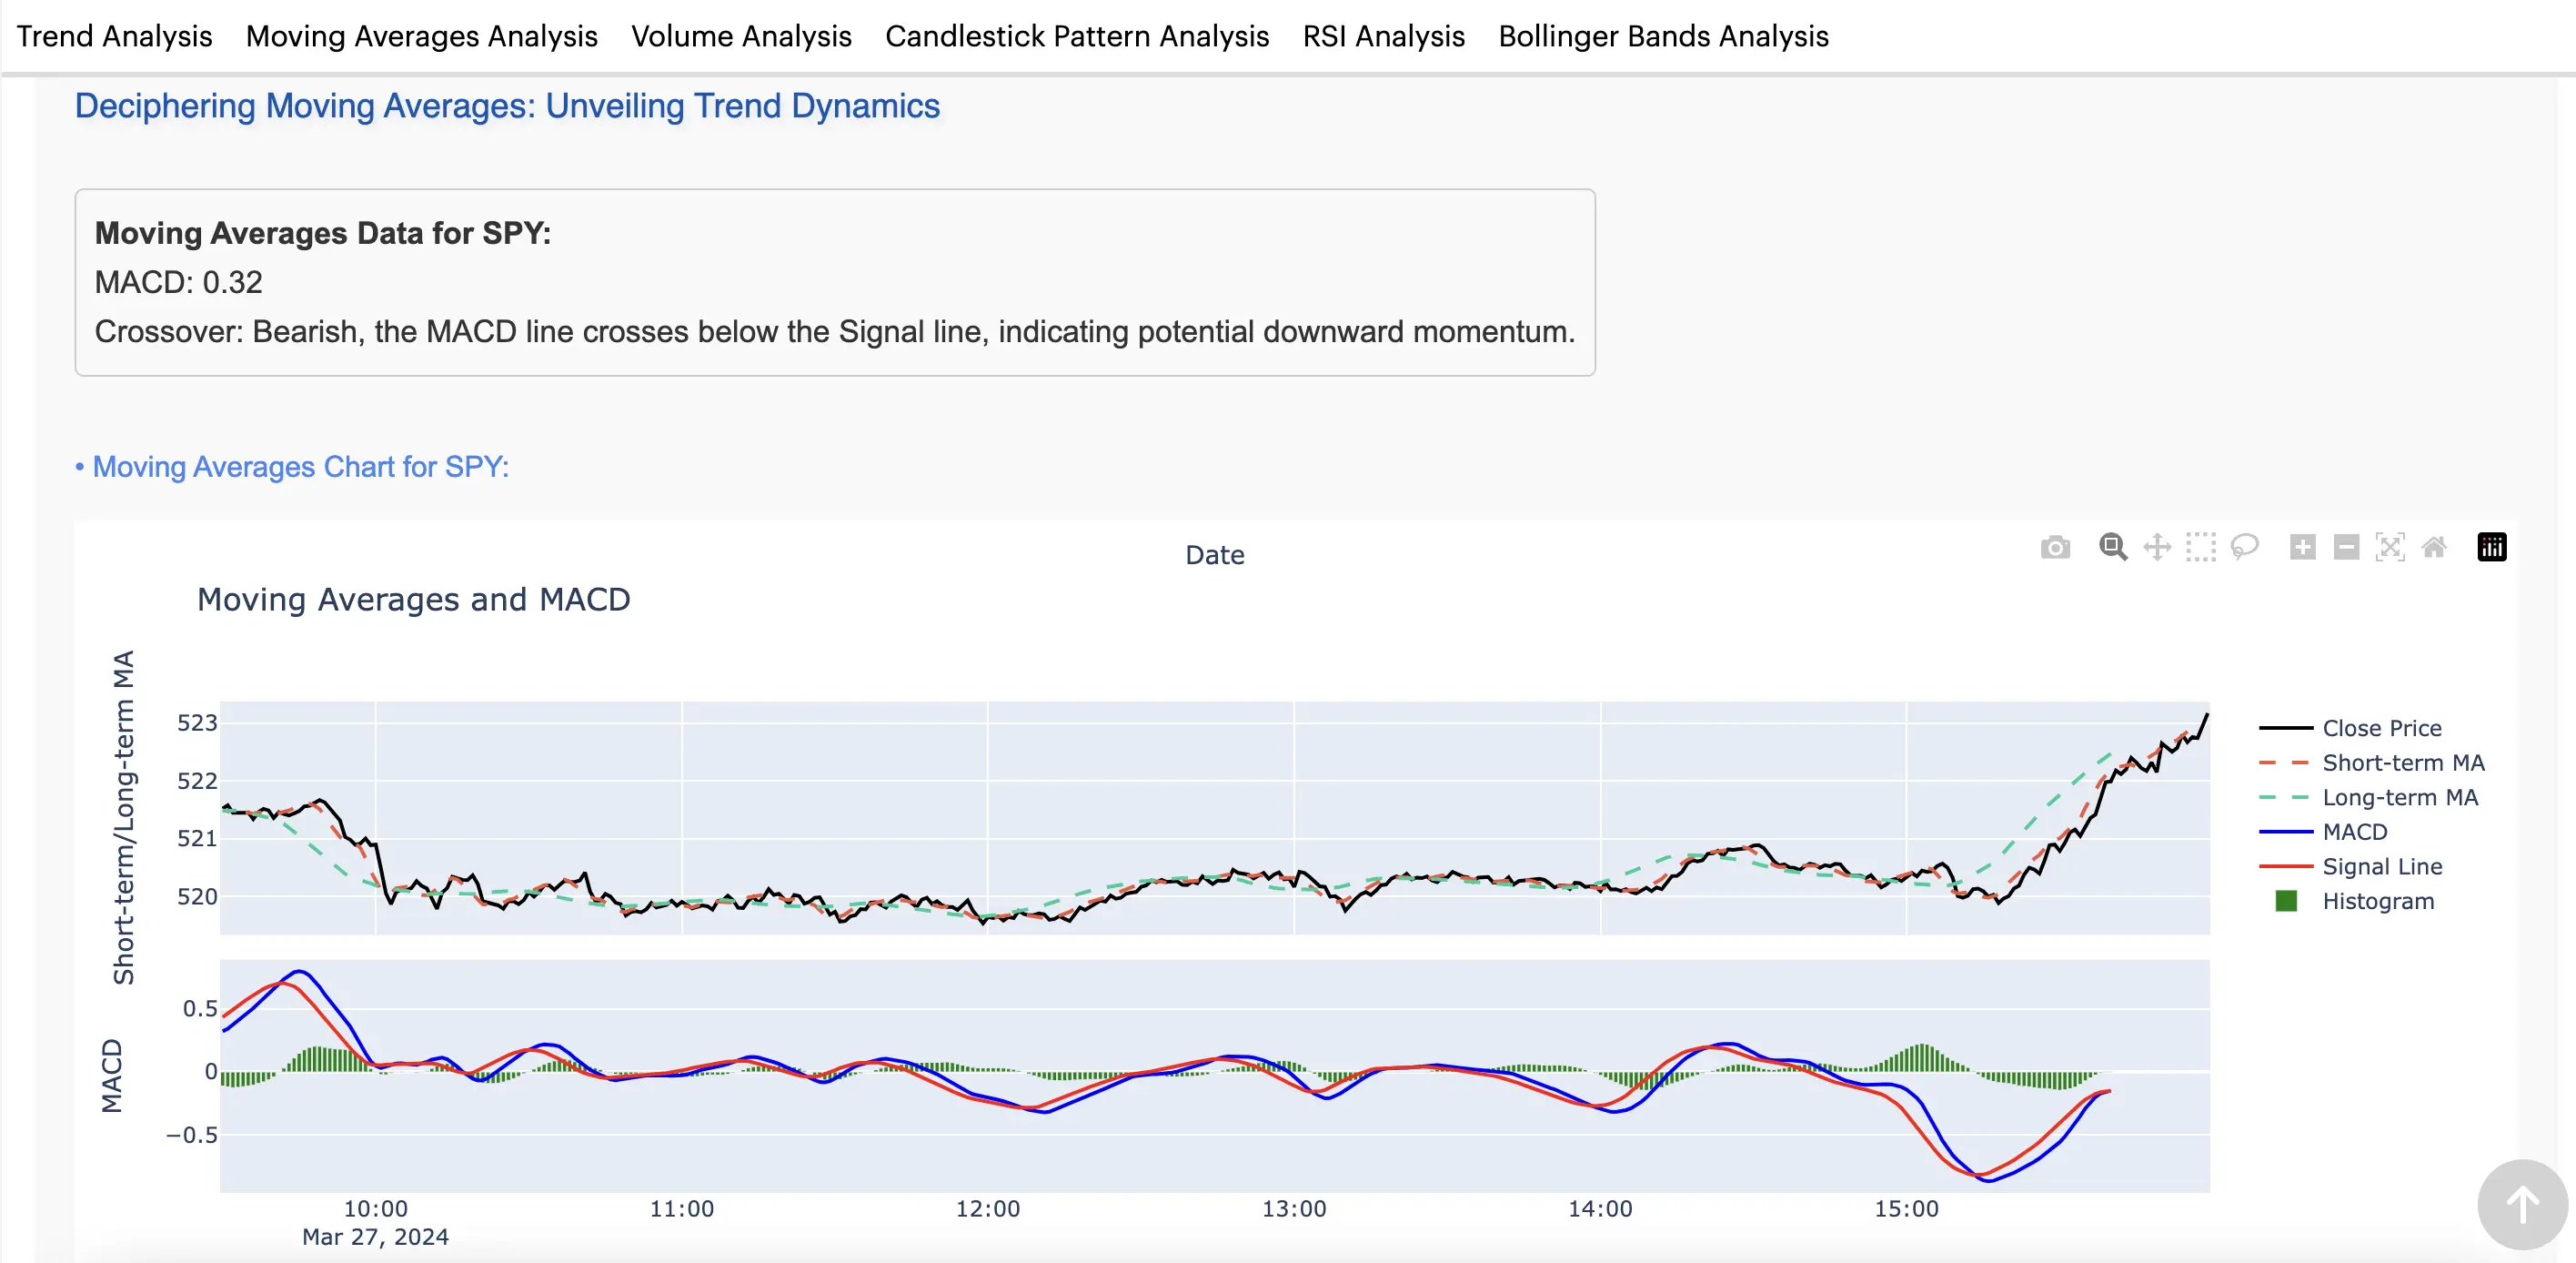Click the MACD: 0.32 value text

pyautogui.click(x=178, y=282)
